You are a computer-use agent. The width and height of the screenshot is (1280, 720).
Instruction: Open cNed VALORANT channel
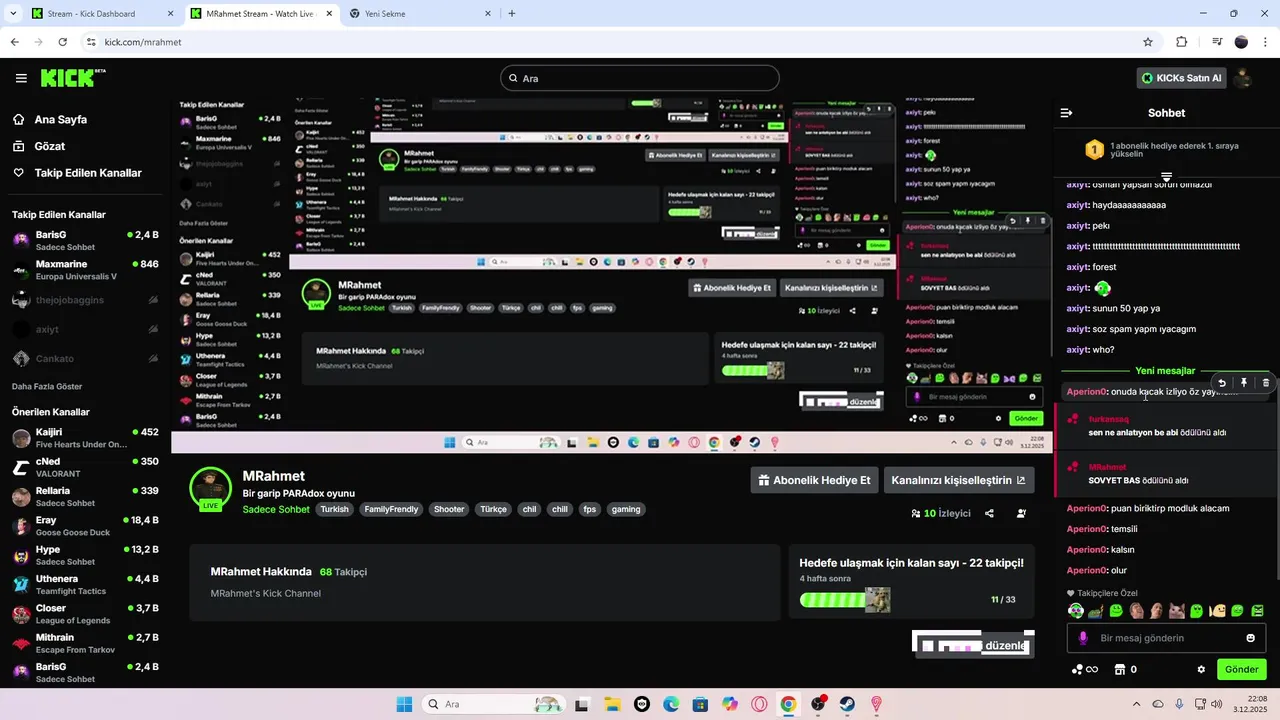pyautogui.click(x=85, y=467)
